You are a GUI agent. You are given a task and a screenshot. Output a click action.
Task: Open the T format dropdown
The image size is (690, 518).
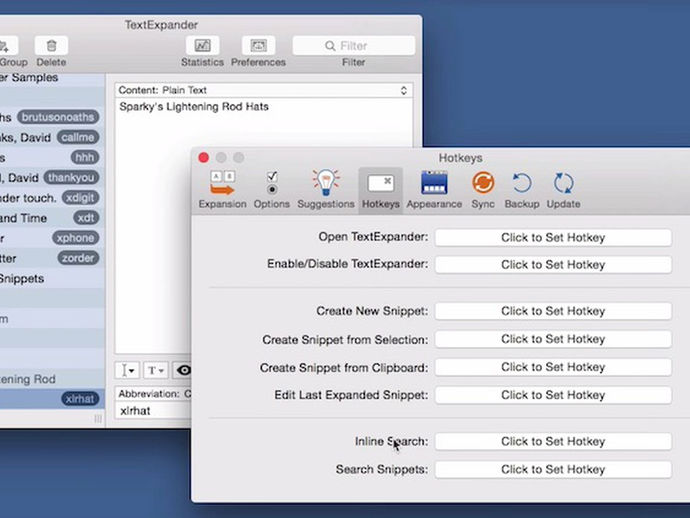(x=155, y=371)
